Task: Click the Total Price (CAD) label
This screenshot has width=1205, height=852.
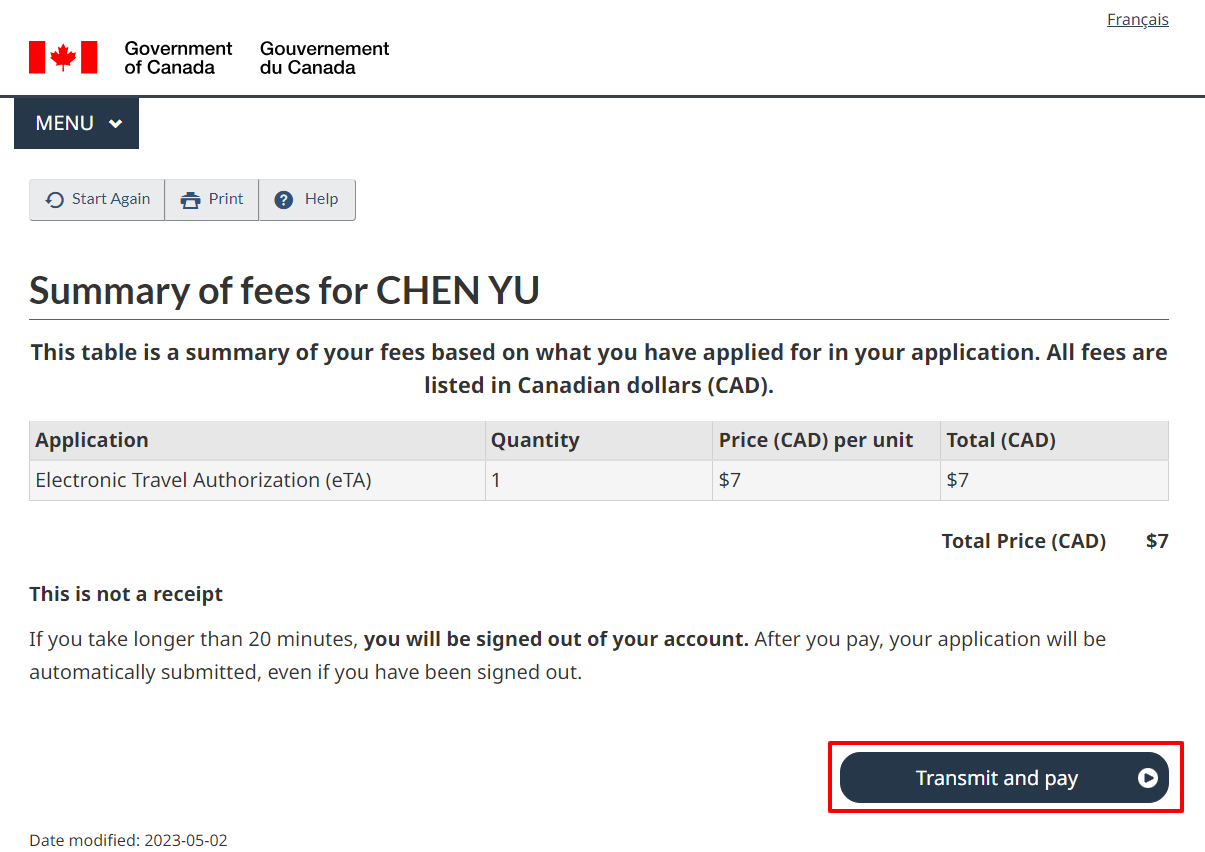Action: pyautogui.click(x=1024, y=541)
